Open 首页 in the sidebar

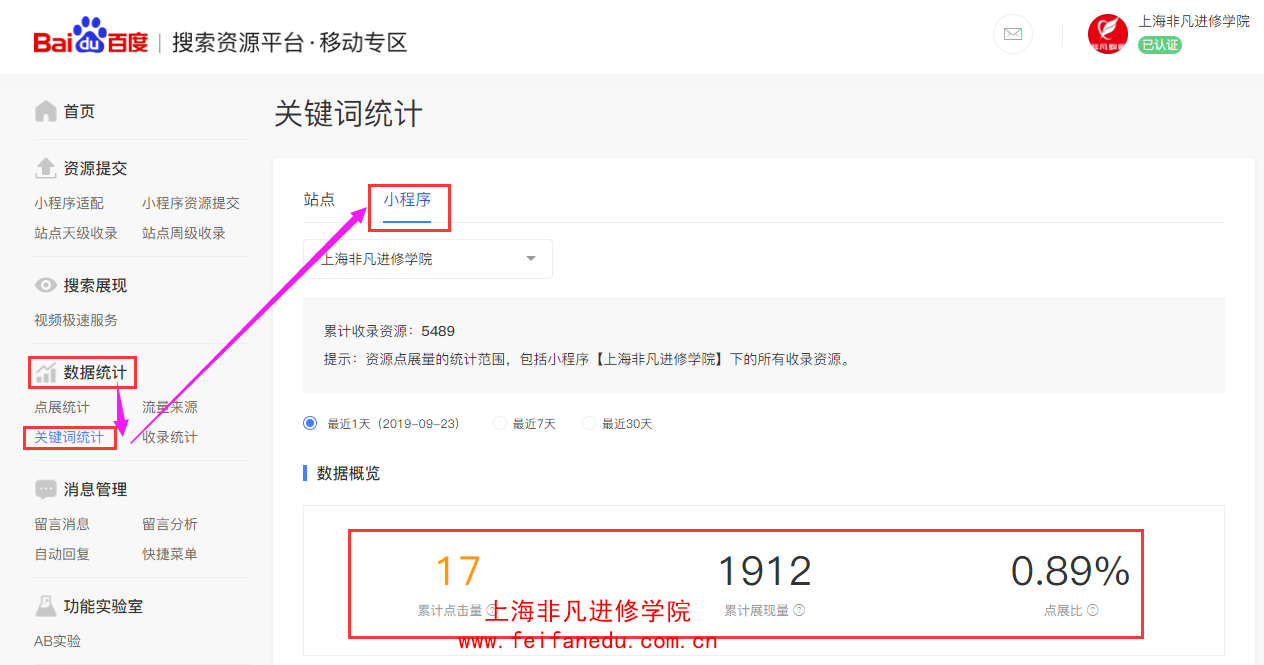(x=79, y=111)
